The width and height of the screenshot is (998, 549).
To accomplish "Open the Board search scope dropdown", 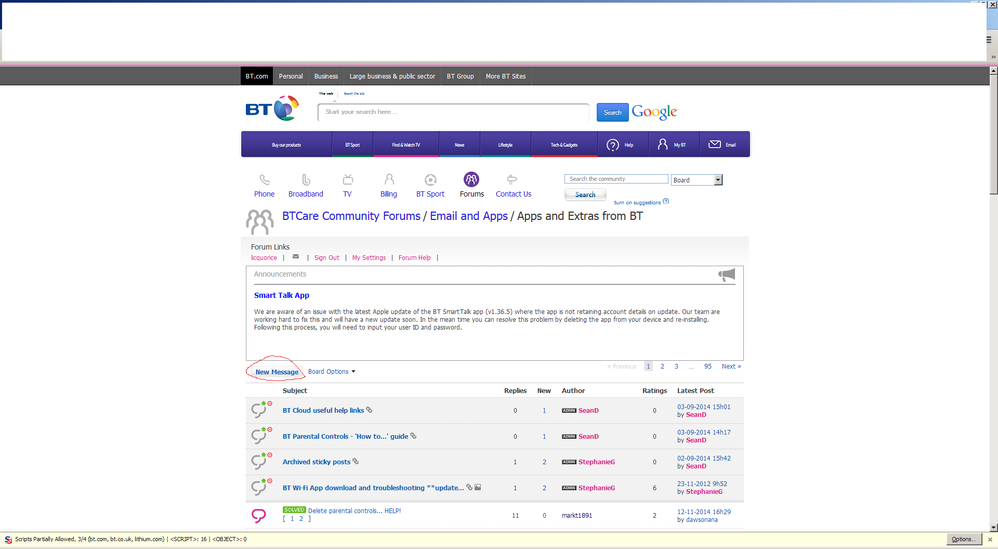I will (696, 180).
